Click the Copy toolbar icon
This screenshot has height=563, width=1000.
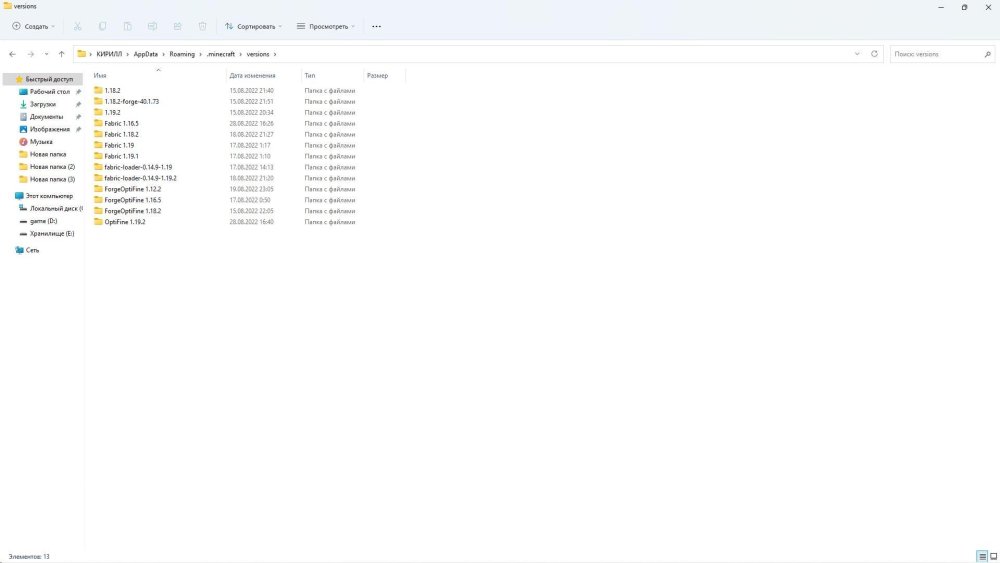click(102, 26)
